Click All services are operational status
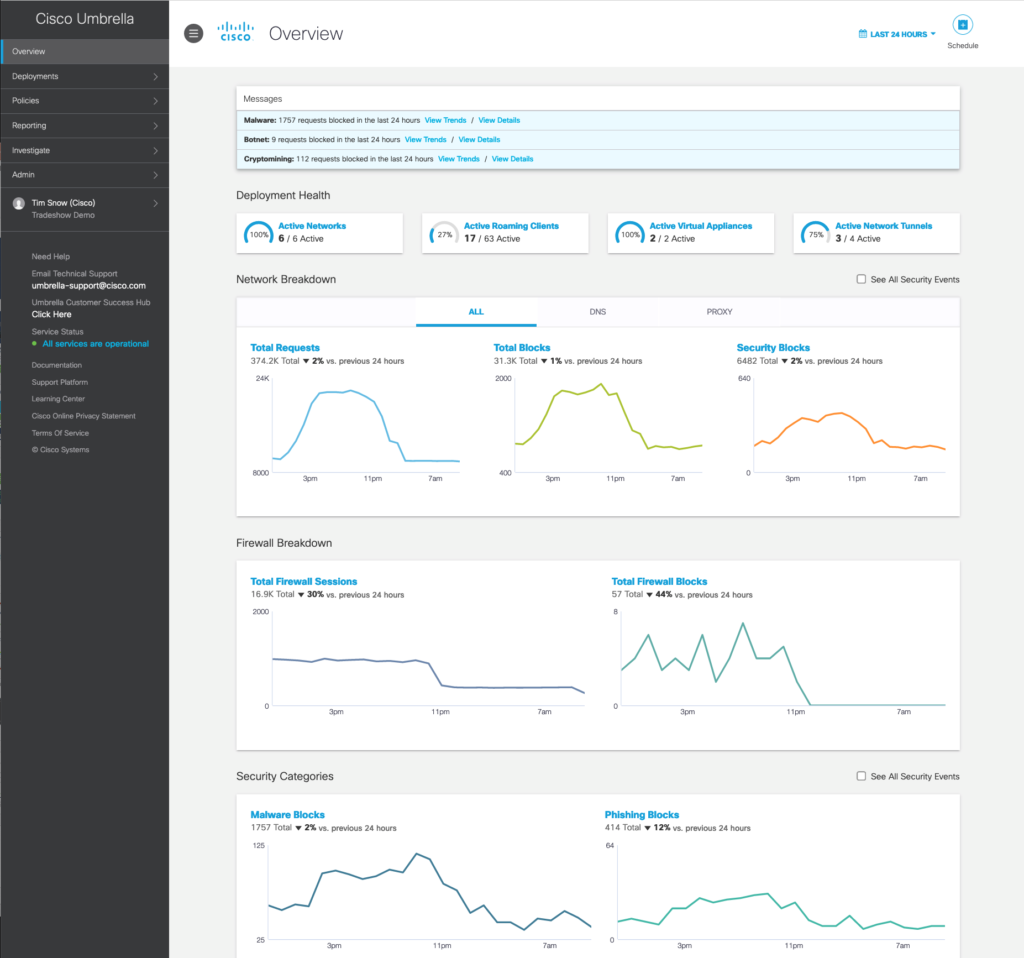This screenshot has width=1024, height=958. [x=95, y=343]
